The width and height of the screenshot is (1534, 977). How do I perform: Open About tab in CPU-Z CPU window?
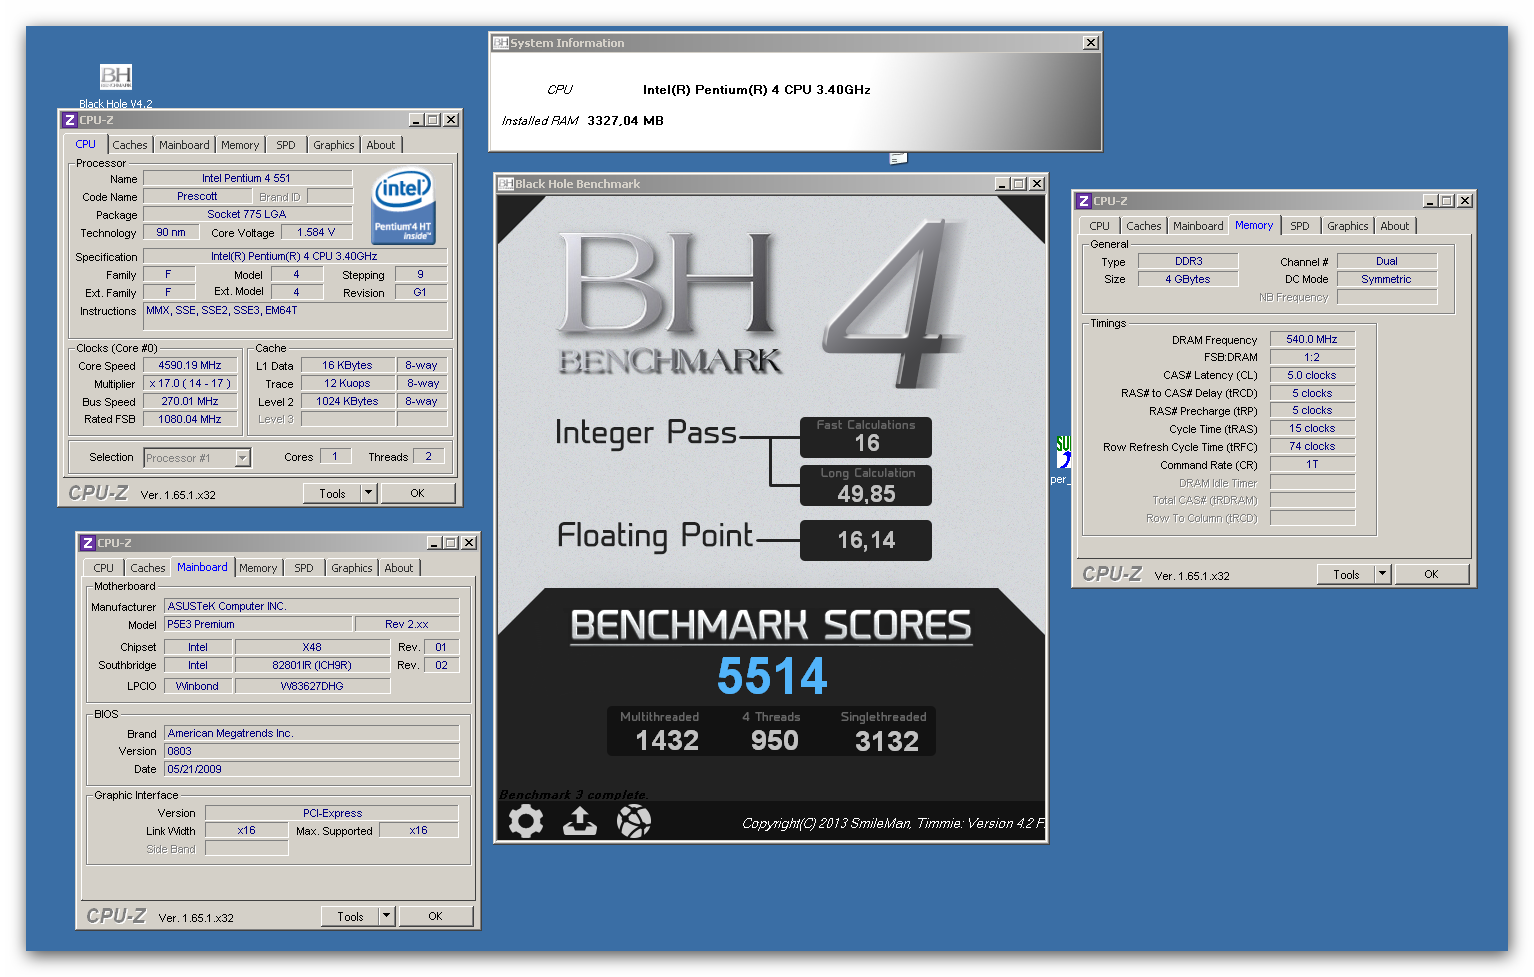coord(381,145)
